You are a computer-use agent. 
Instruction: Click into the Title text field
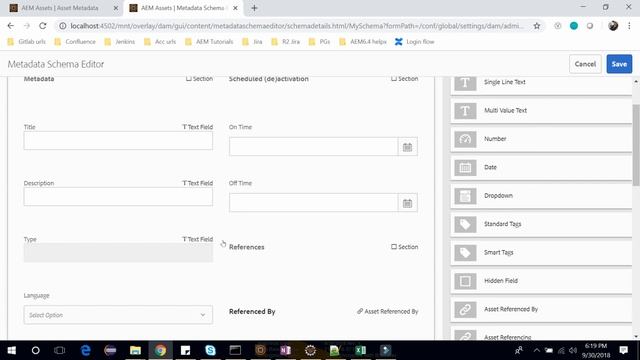point(118,141)
